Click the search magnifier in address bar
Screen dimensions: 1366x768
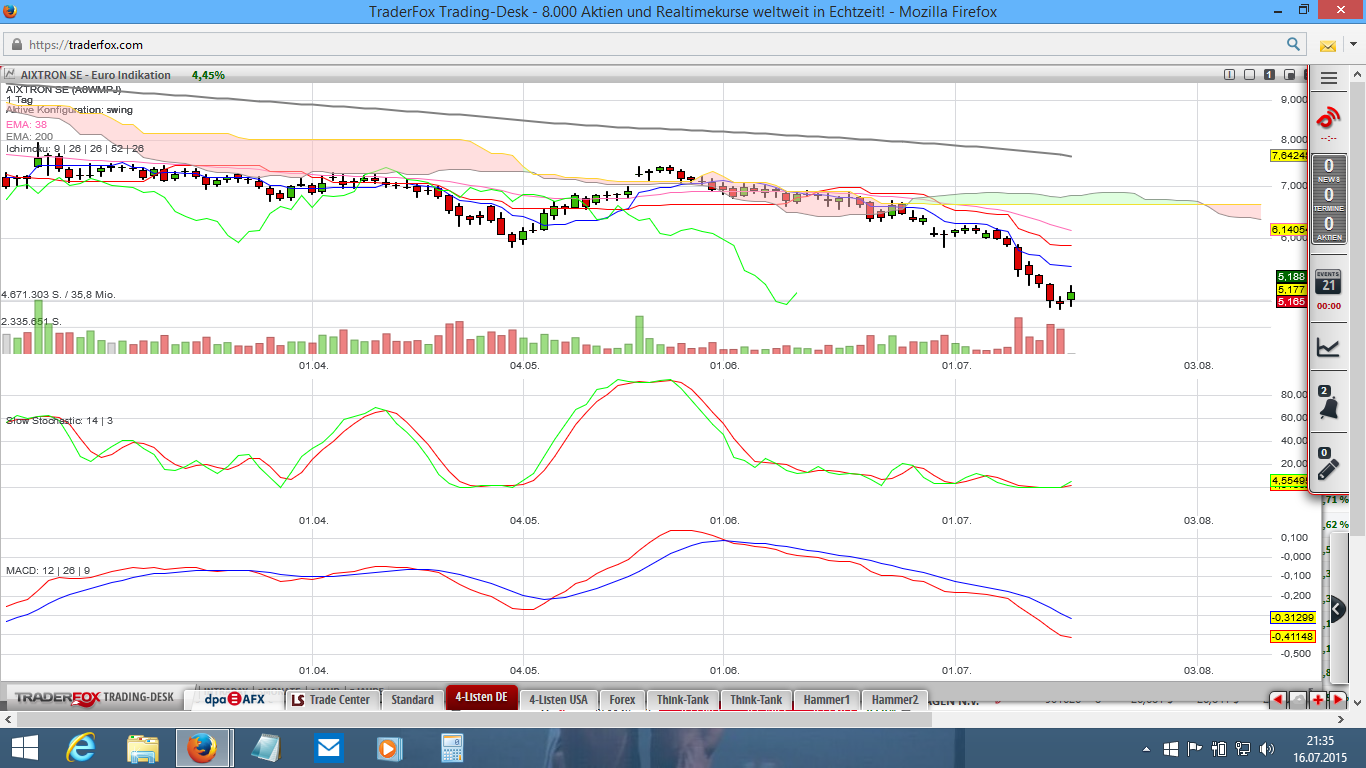point(1293,44)
